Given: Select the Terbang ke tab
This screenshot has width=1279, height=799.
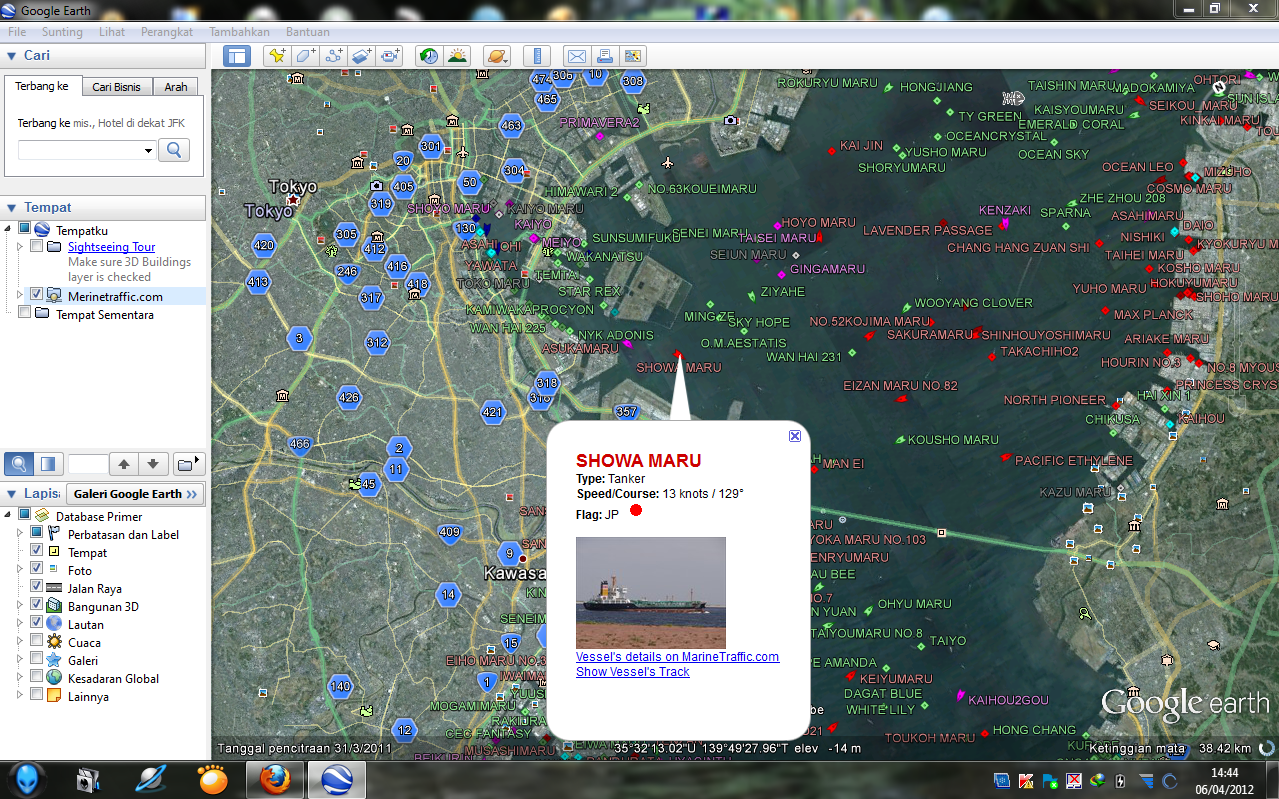Looking at the screenshot, I should click(x=42, y=86).
